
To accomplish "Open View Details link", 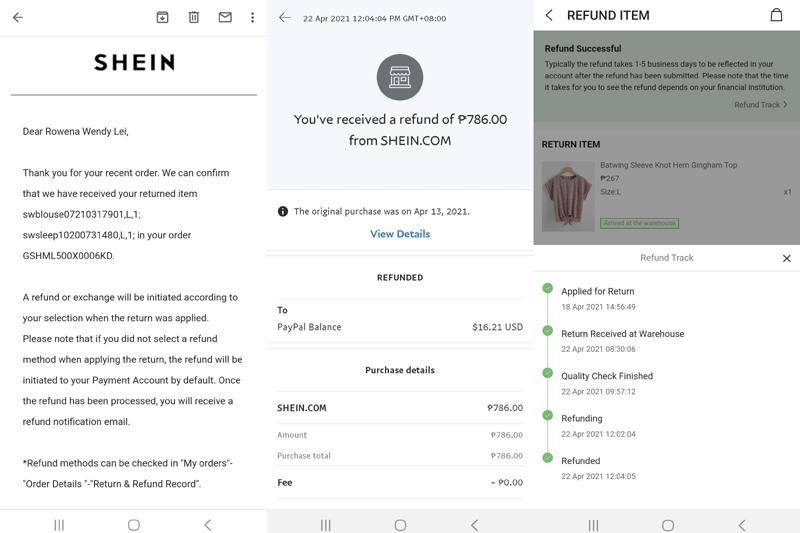I will [x=400, y=234].
